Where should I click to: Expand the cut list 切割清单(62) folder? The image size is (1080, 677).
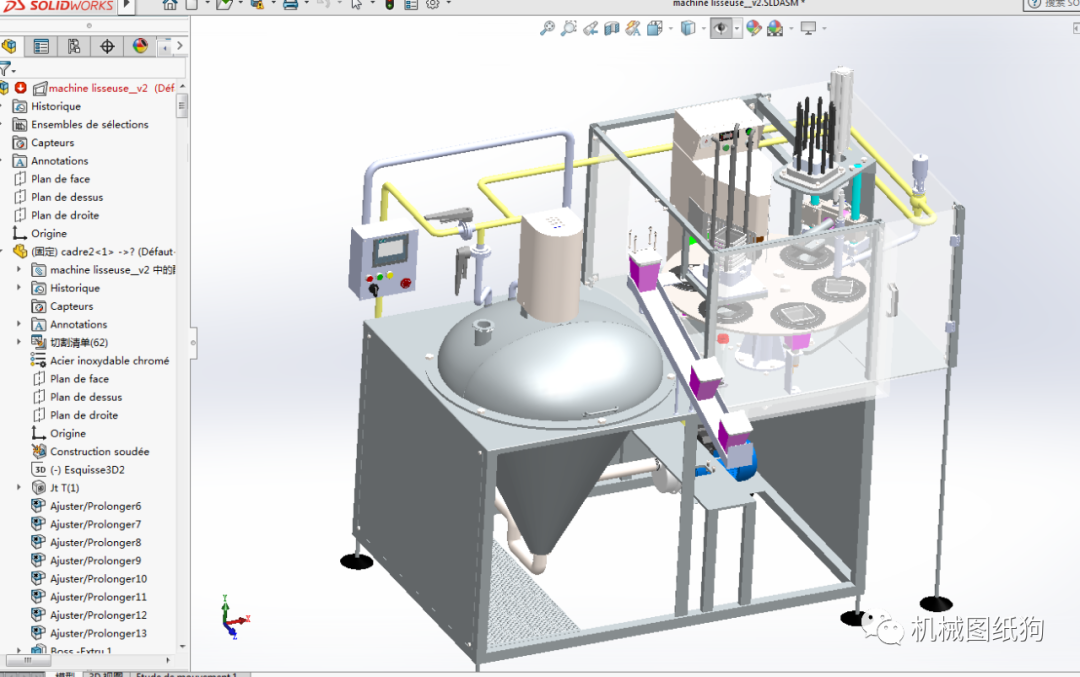click(x=19, y=342)
